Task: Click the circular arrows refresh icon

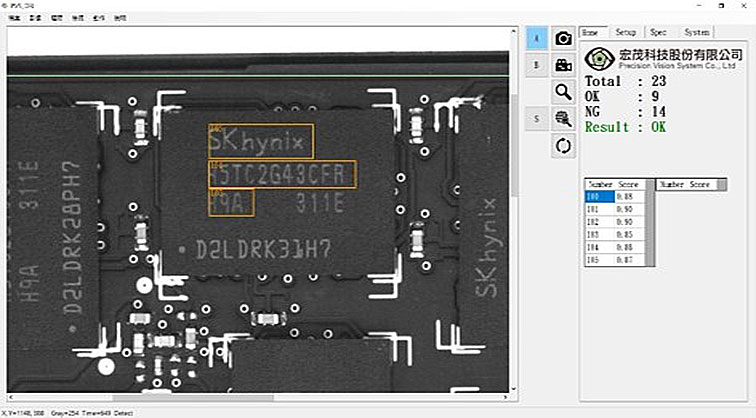Action: tap(564, 145)
